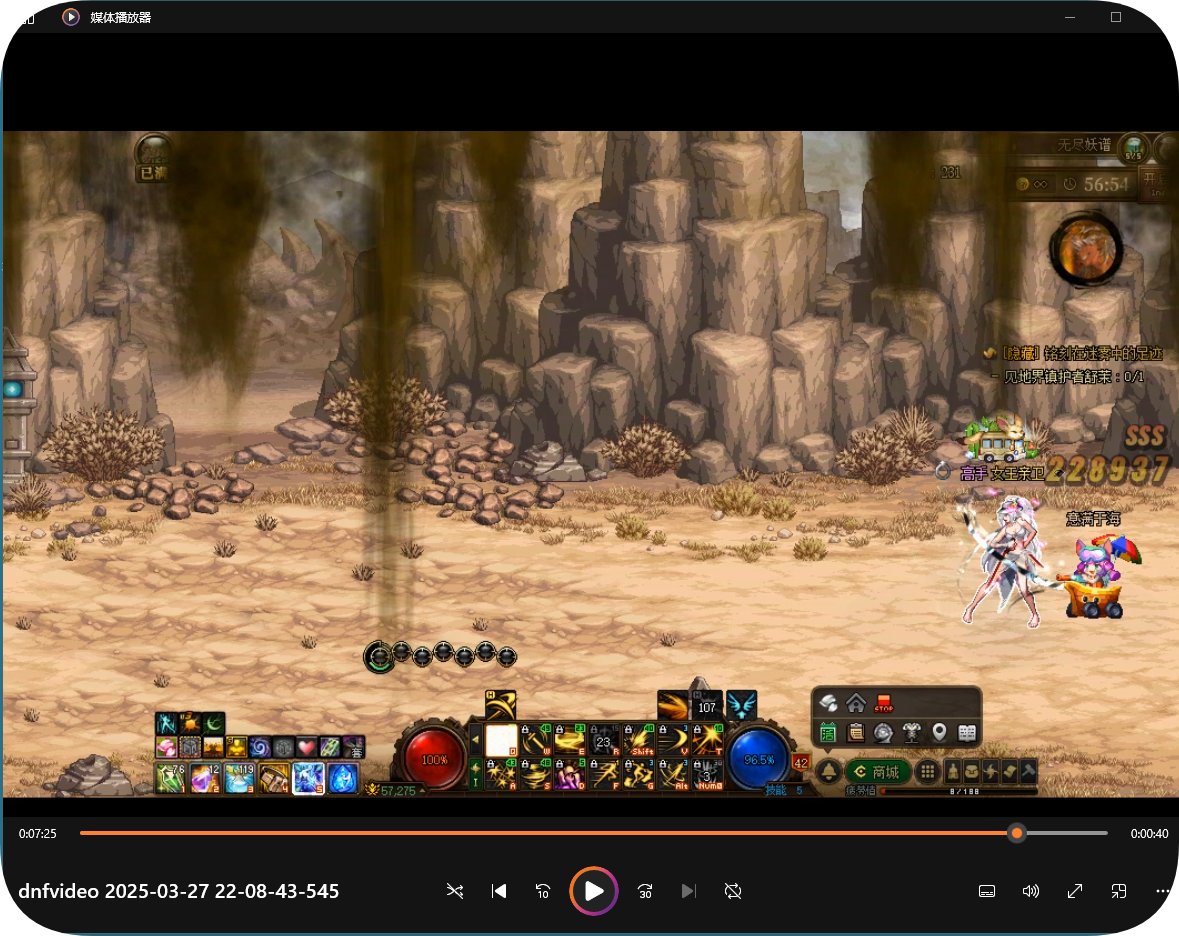Click the skill slot bound to Alt

pos(674,774)
